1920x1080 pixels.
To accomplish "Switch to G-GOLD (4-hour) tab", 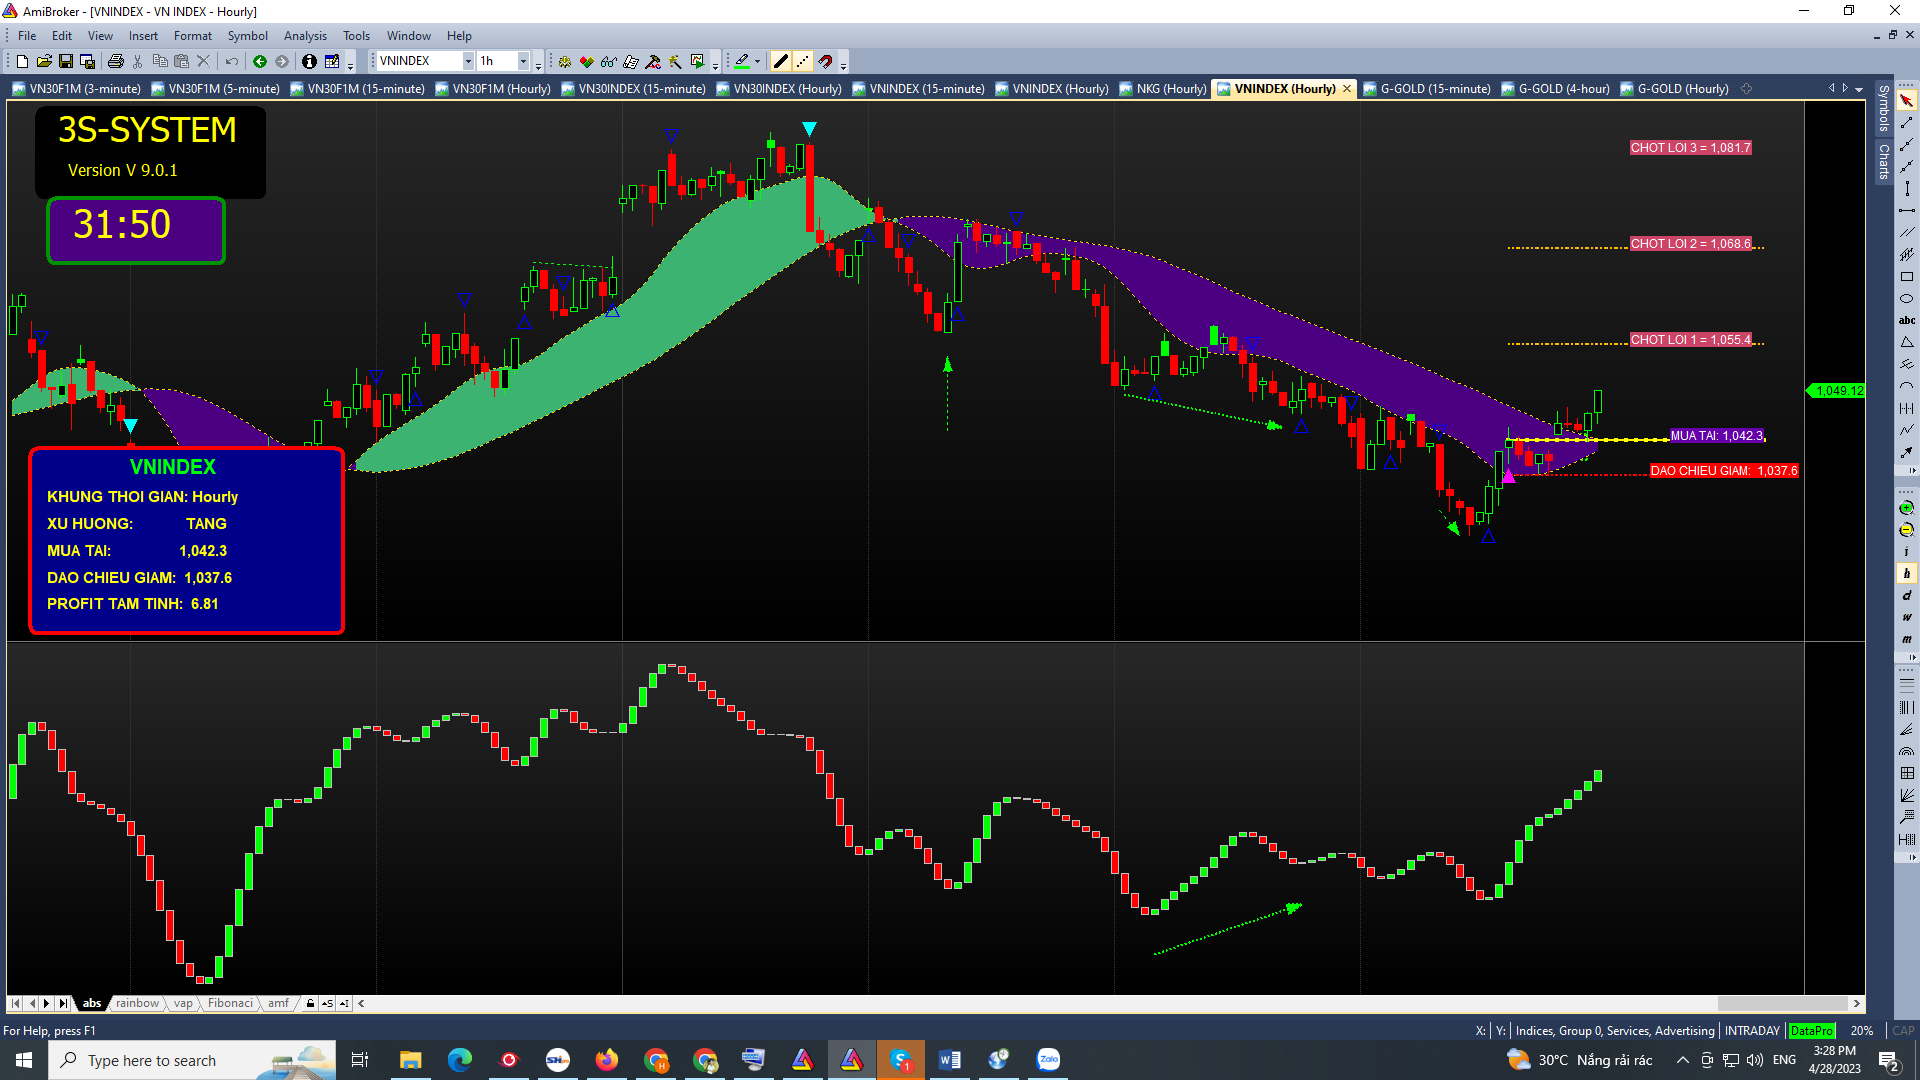I will point(1563,89).
